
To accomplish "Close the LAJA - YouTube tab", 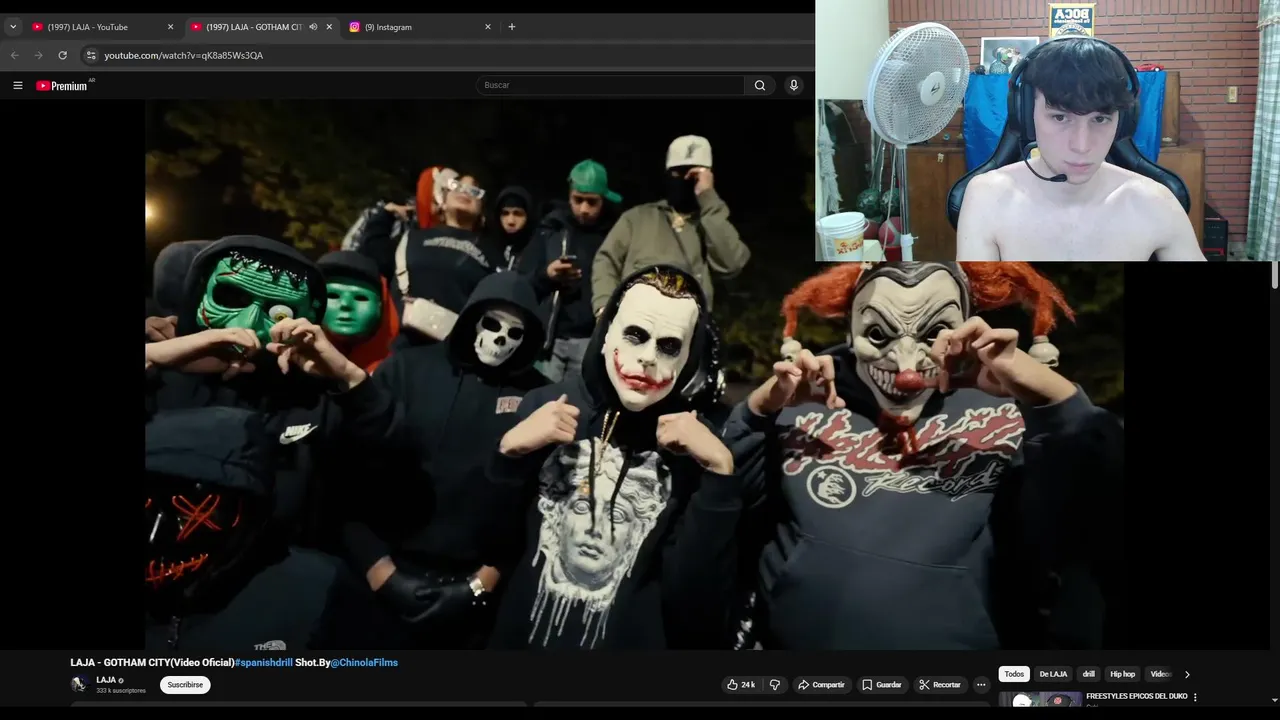I will coord(170,27).
